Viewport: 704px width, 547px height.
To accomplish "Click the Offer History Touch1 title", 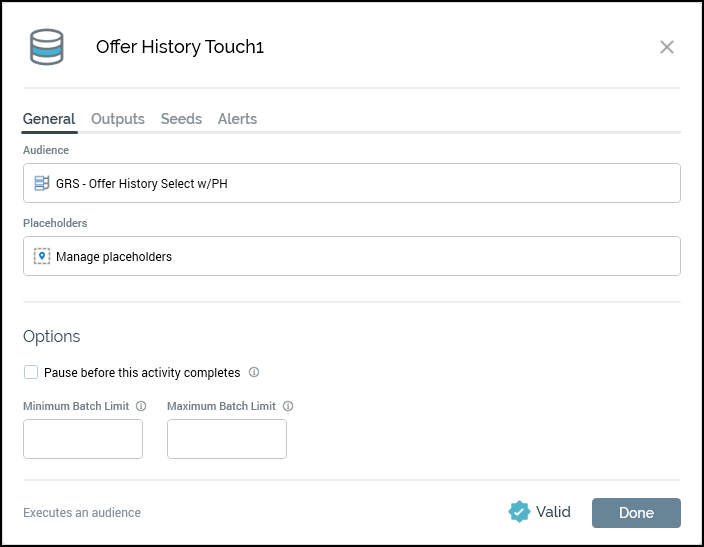I will point(180,47).
